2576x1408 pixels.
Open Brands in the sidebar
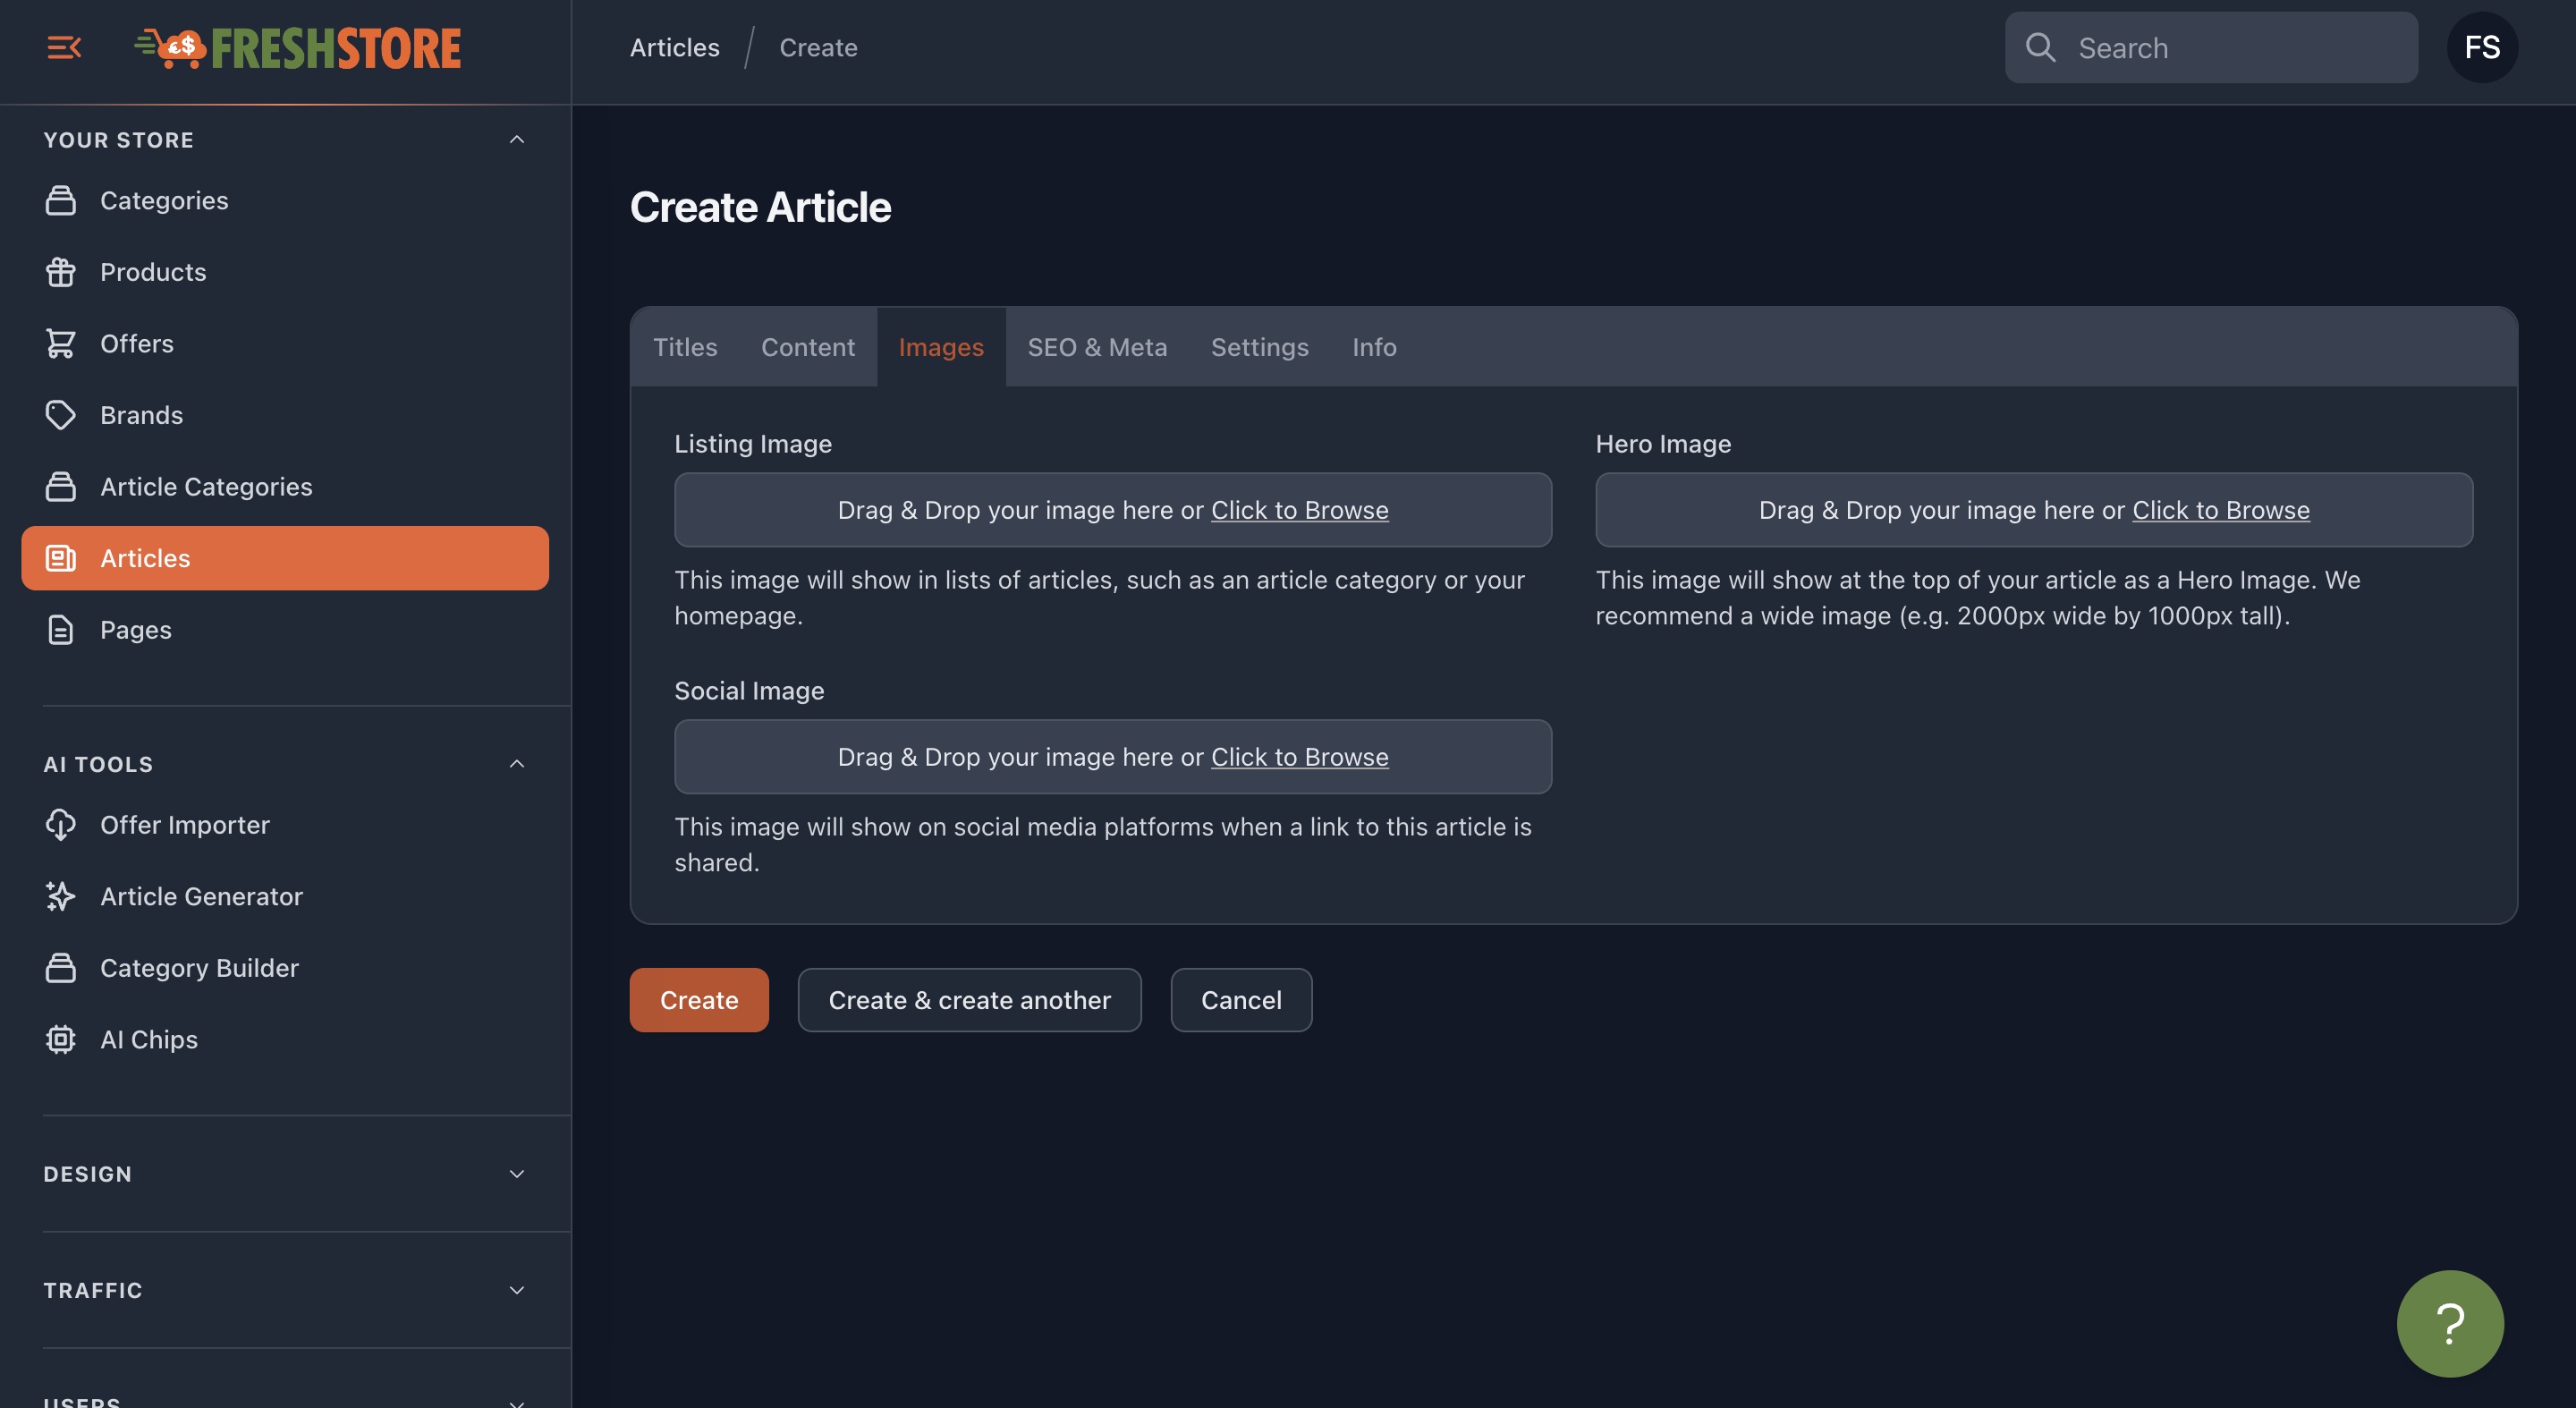point(285,415)
